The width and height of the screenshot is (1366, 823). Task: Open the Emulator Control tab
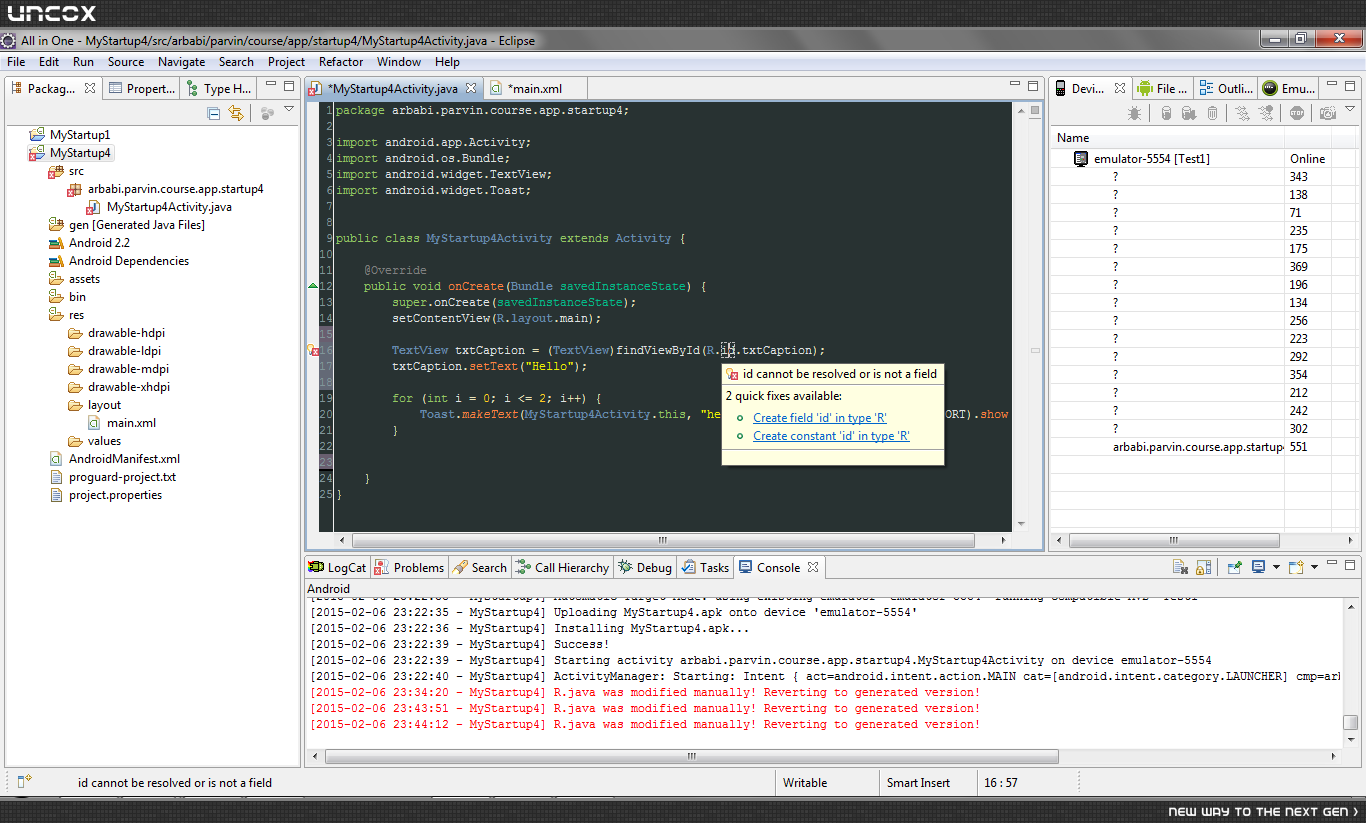point(1289,89)
